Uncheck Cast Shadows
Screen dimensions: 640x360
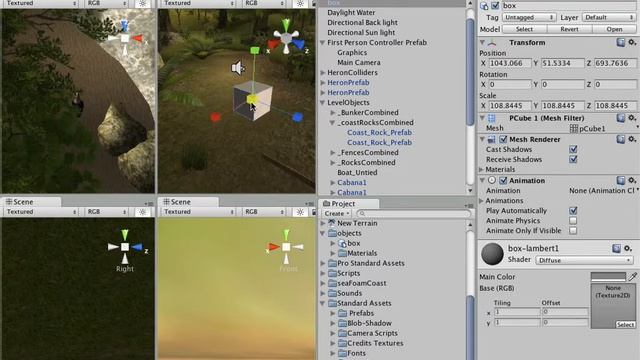click(x=573, y=149)
